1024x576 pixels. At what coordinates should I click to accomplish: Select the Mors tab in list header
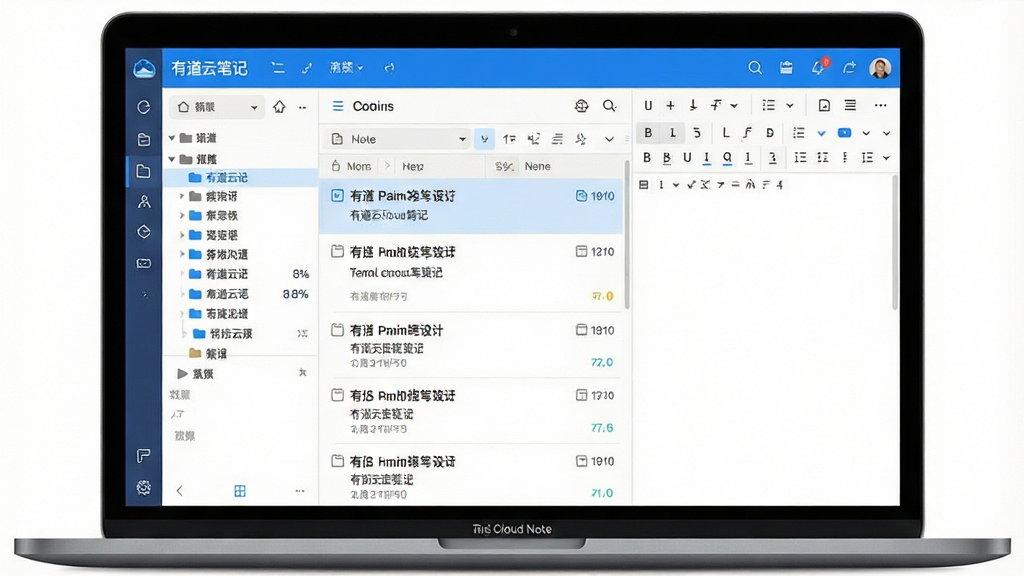(359, 167)
